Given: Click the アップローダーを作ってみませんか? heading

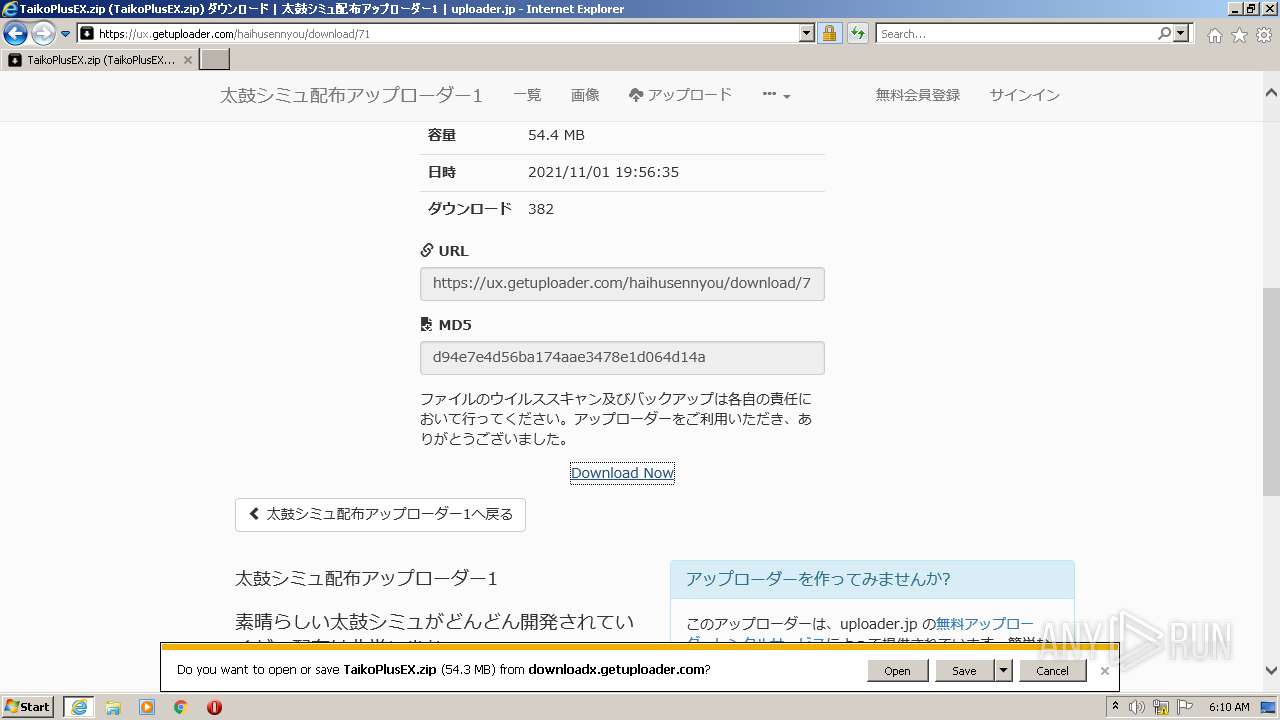Looking at the screenshot, I should coord(818,579).
